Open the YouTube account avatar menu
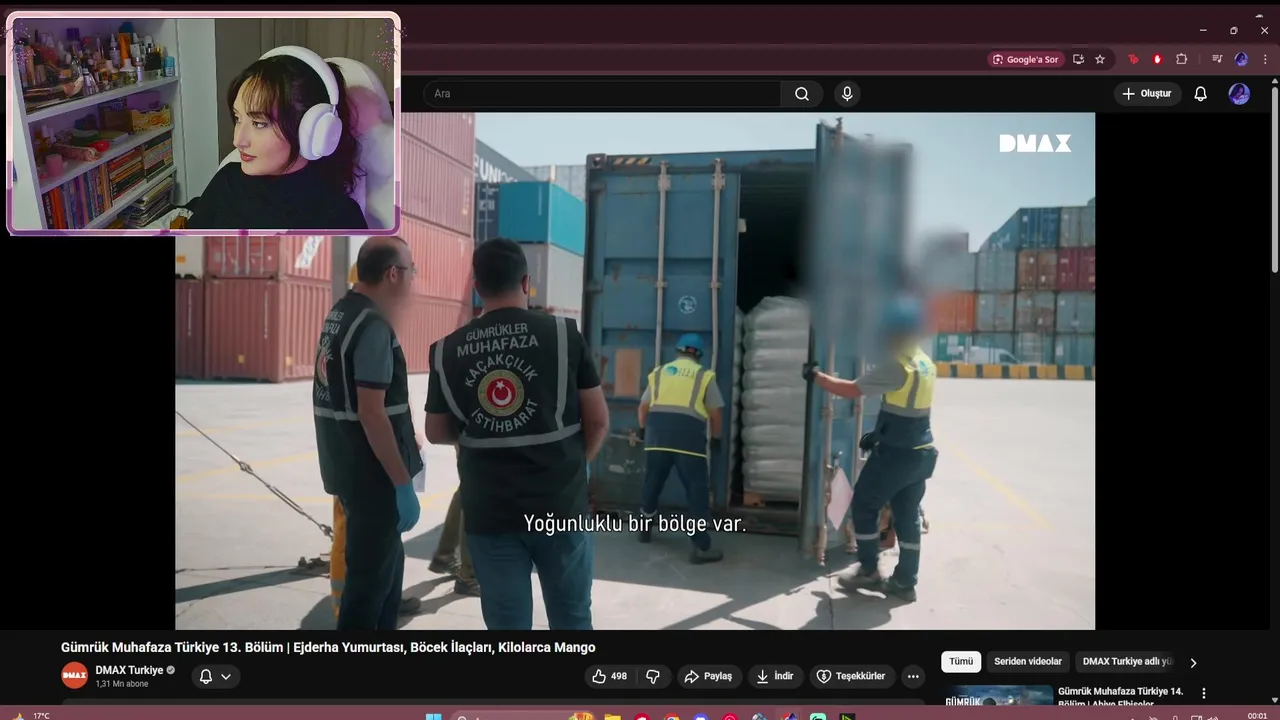Image resolution: width=1280 pixels, height=720 pixels. 1239,94
